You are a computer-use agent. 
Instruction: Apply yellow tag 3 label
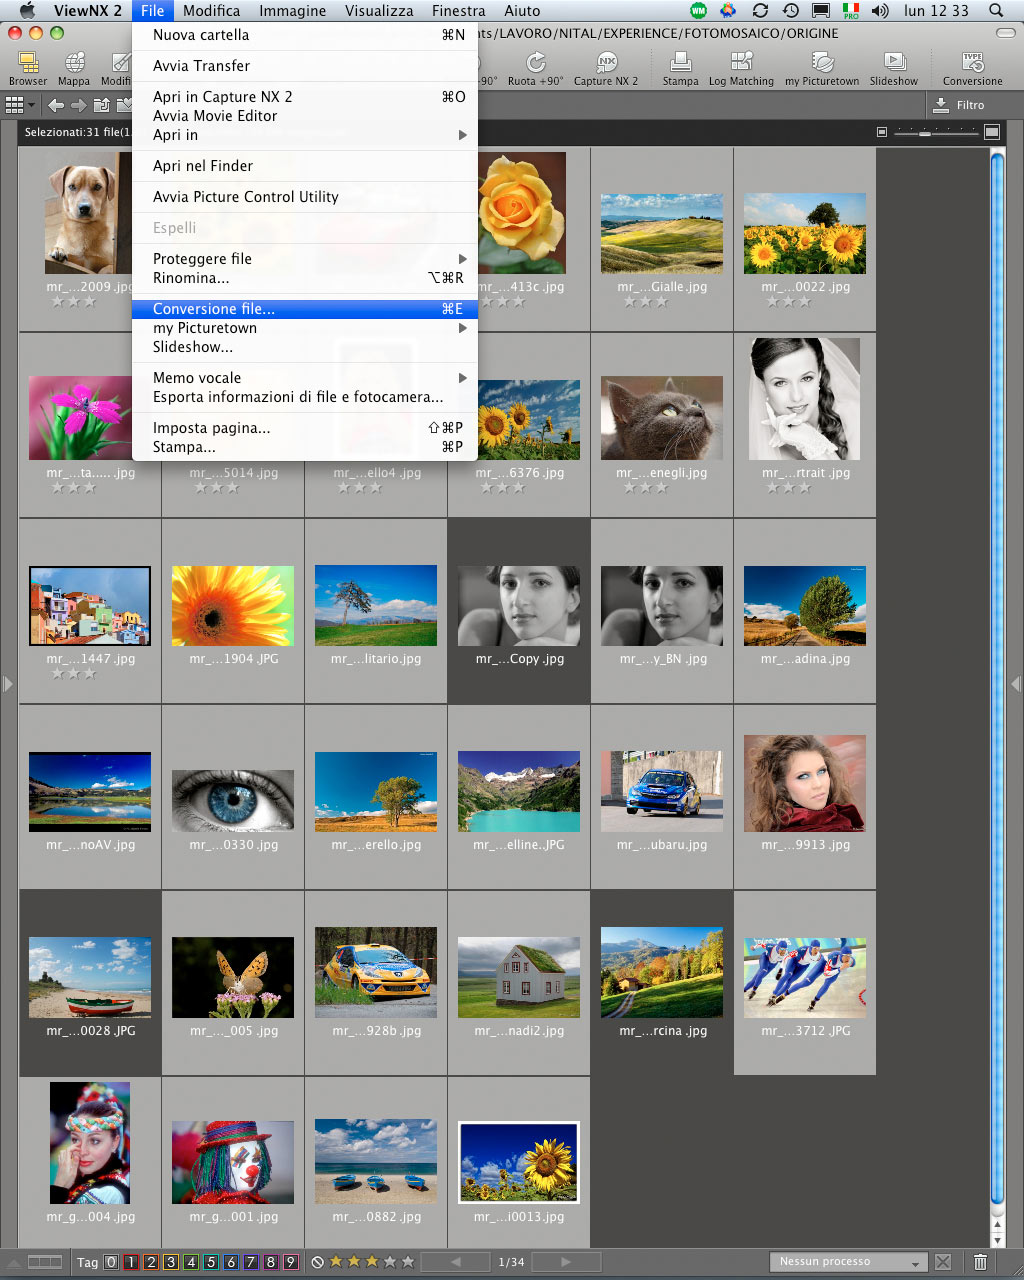tap(171, 1262)
